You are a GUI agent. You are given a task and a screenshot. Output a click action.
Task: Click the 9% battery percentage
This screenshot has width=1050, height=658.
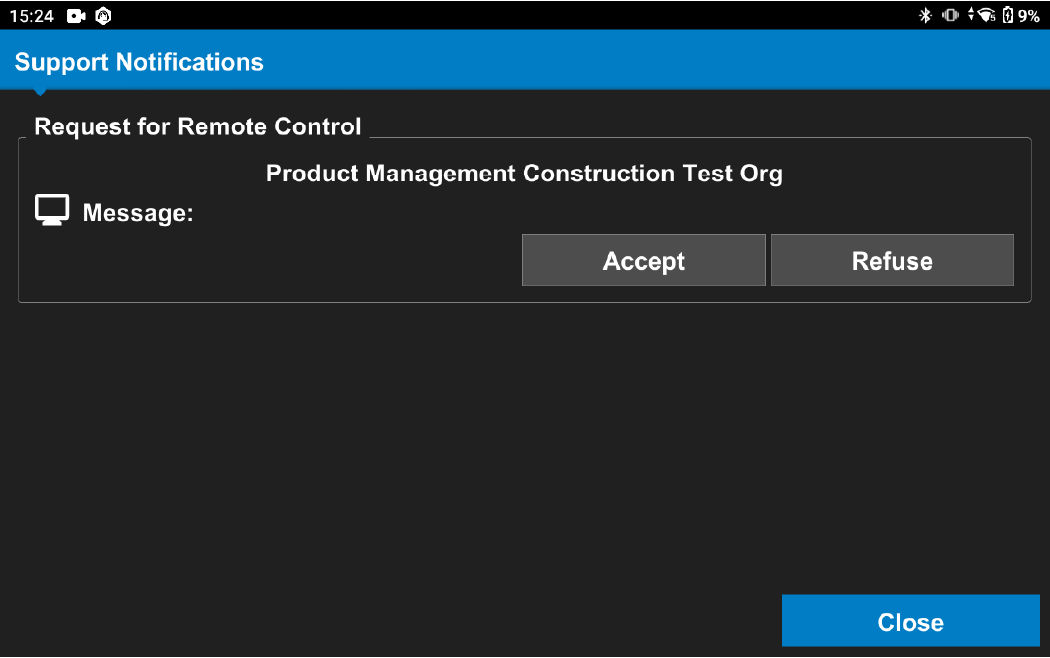tap(1029, 15)
